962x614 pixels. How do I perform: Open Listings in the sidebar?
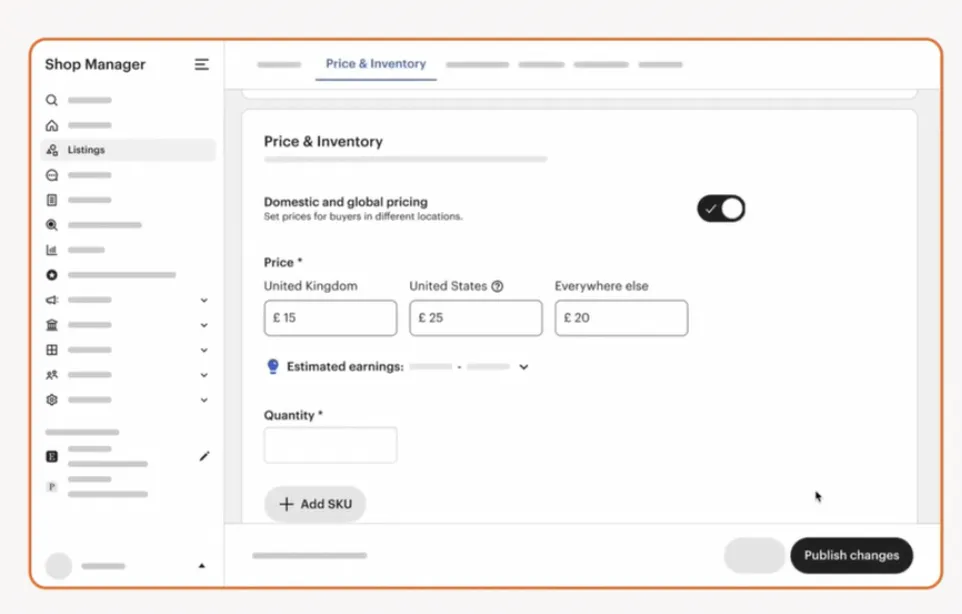click(x=86, y=150)
